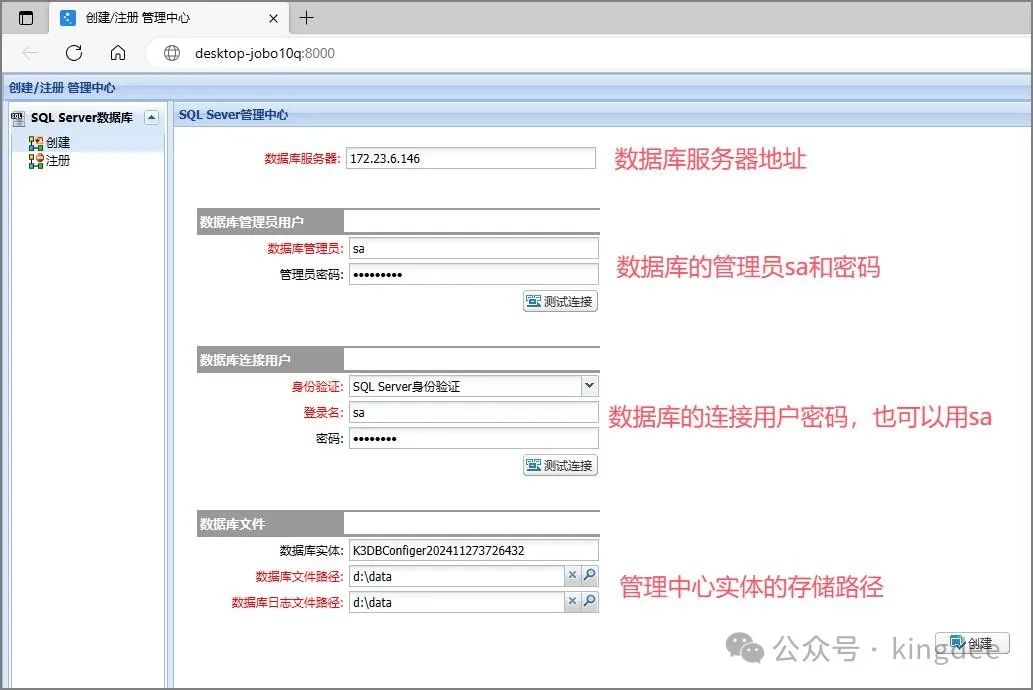This screenshot has height=690, width=1033.
Task: Click the address bar URL desktop-jobo10q:8000
Action: (x=265, y=53)
